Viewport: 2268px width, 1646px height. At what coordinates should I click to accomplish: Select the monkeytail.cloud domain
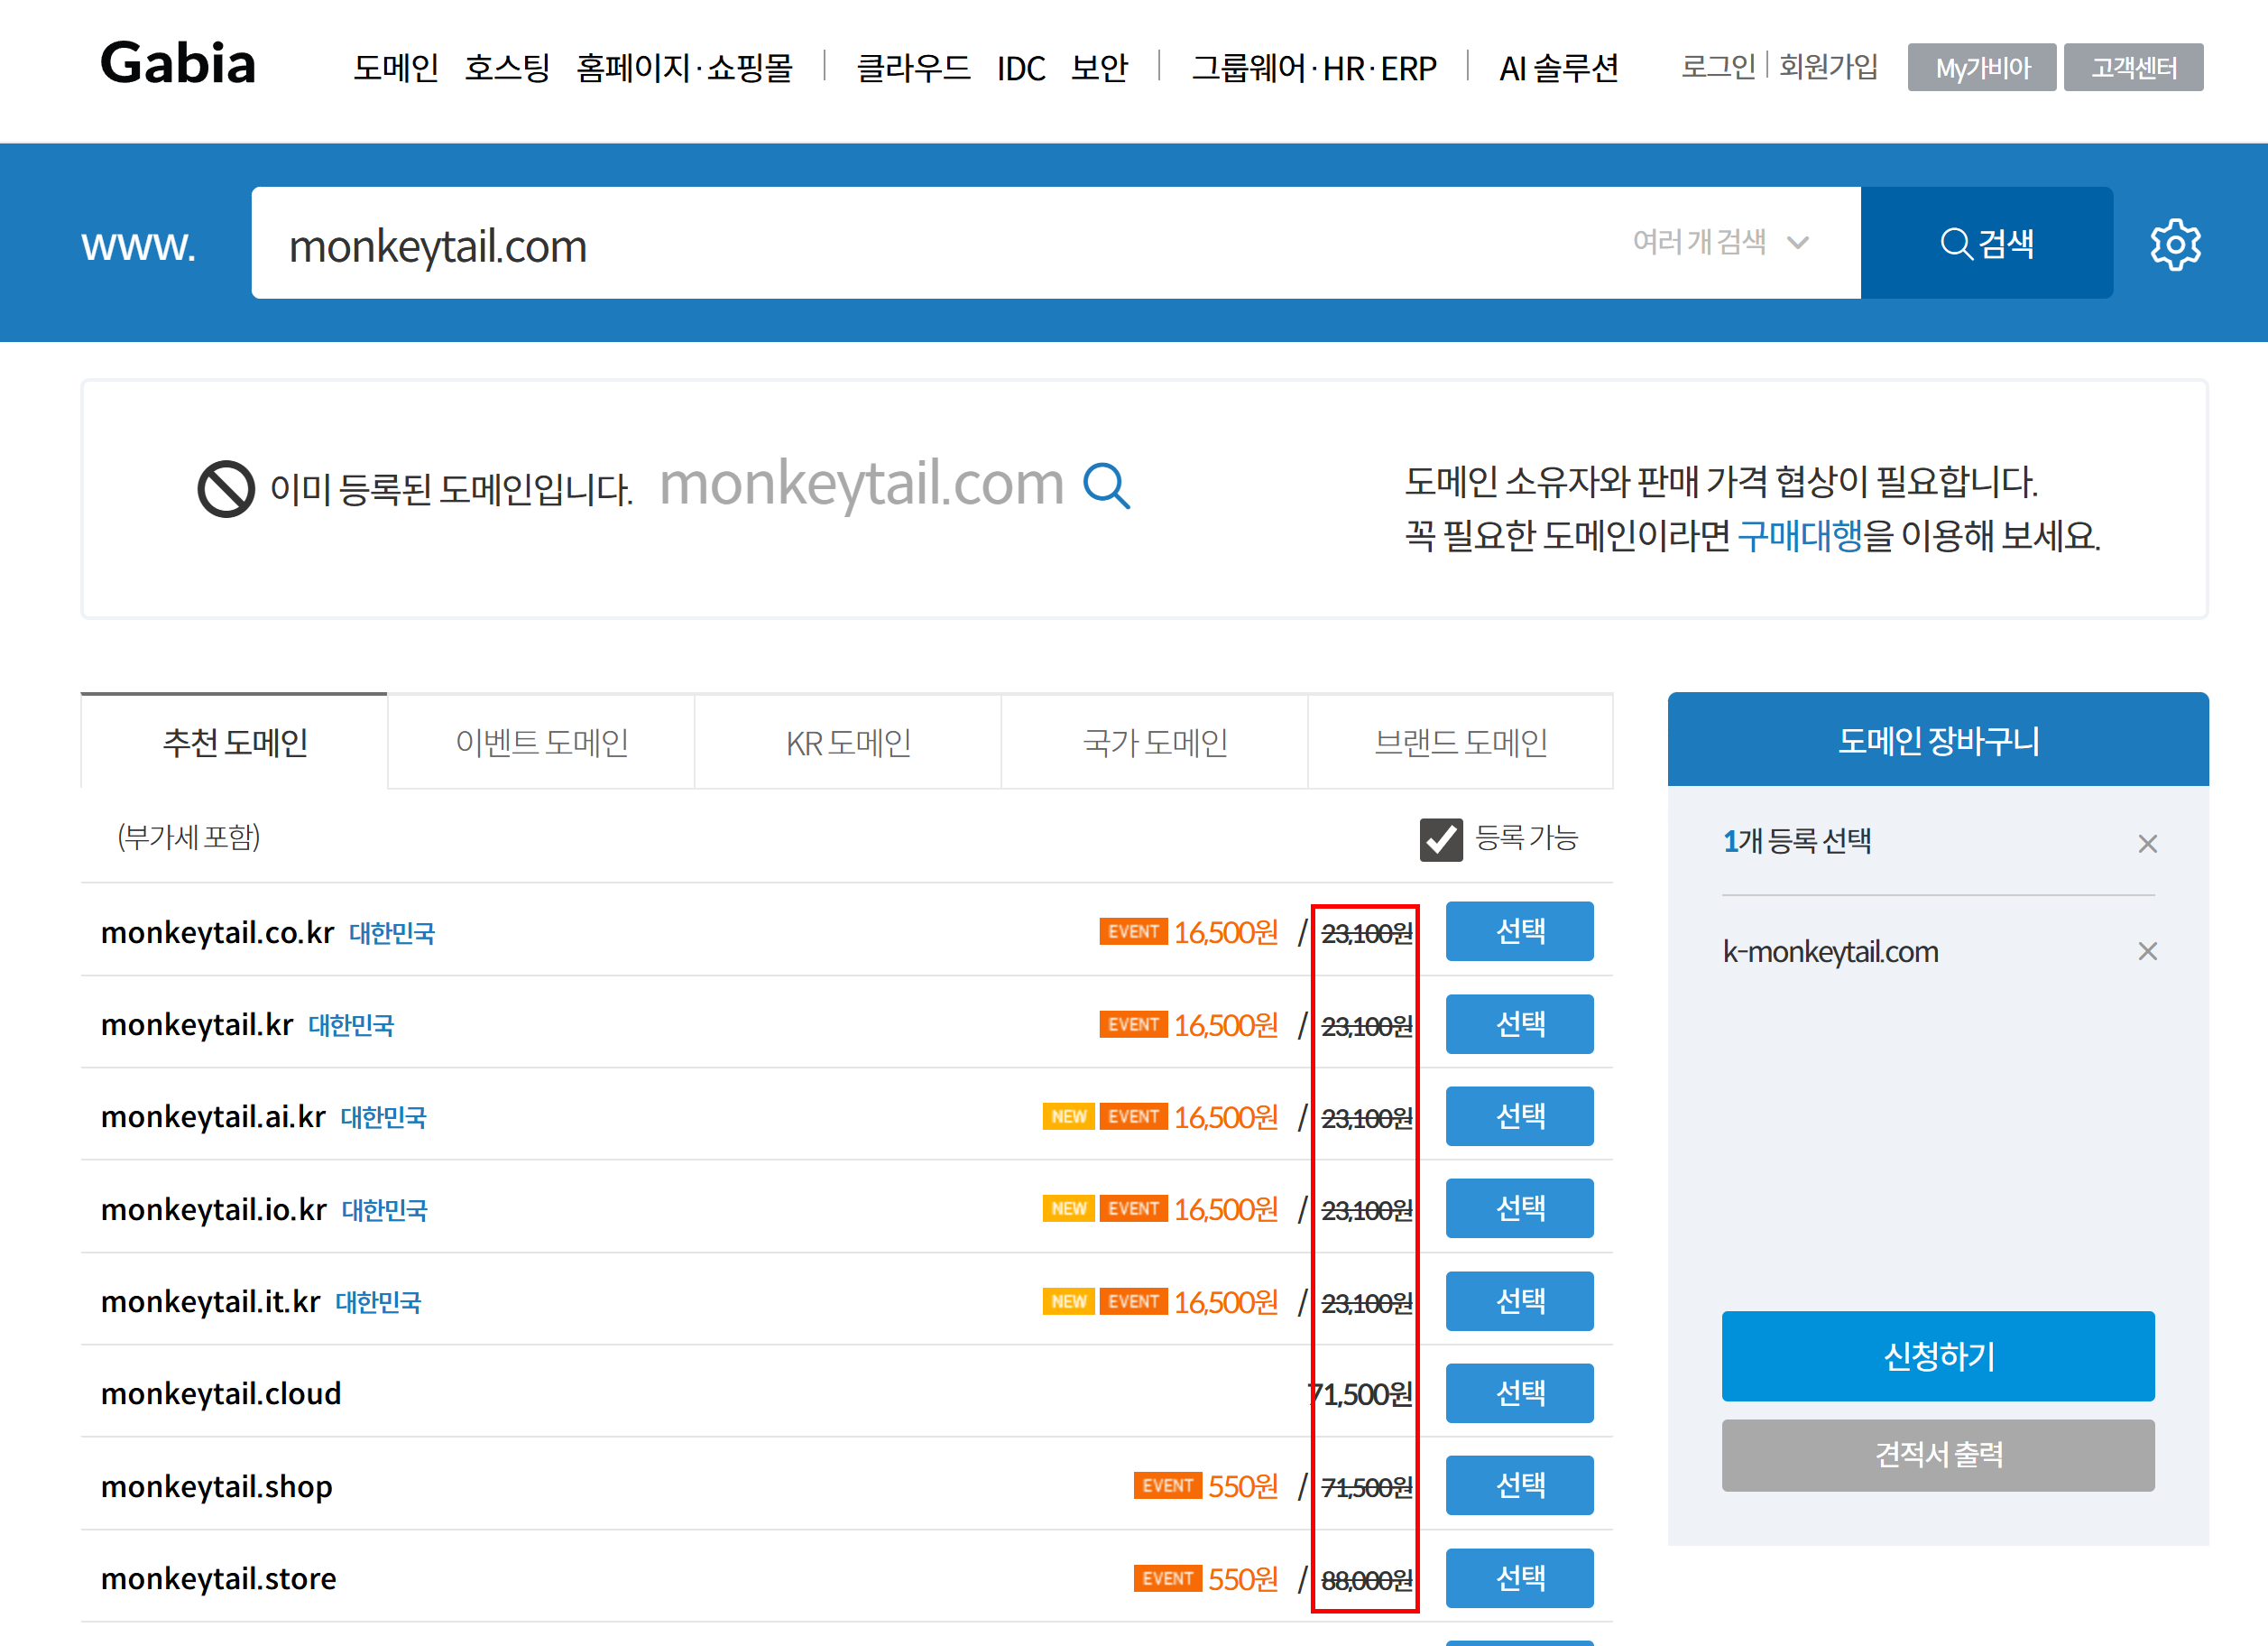click(x=1519, y=1393)
